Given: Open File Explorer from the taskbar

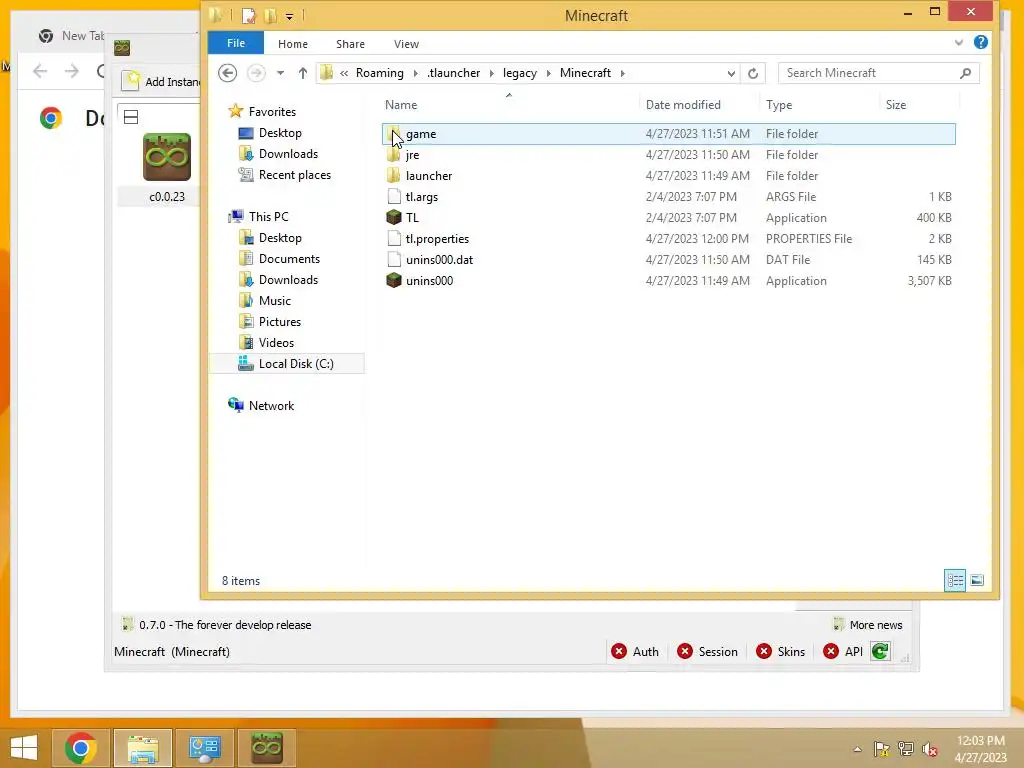Looking at the screenshot, I should (143, 748).
